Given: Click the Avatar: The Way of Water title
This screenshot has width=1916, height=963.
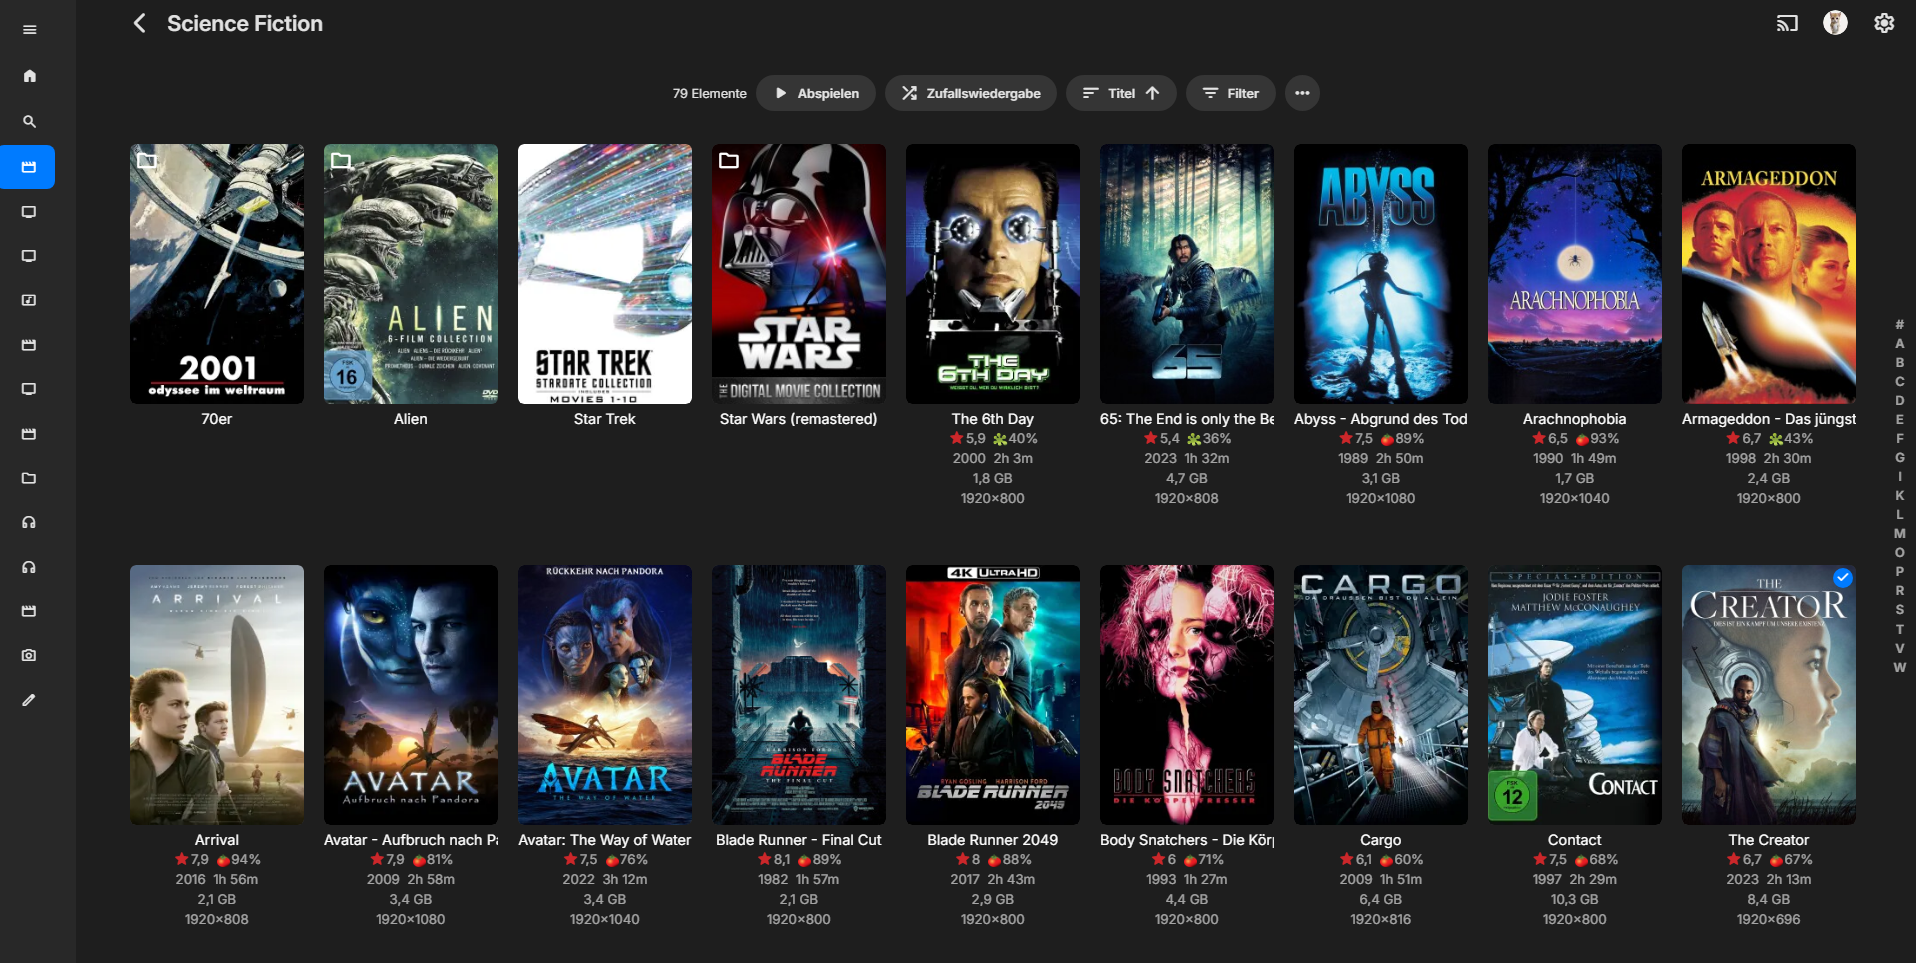Looking at the screenshot, I should 605,840.
